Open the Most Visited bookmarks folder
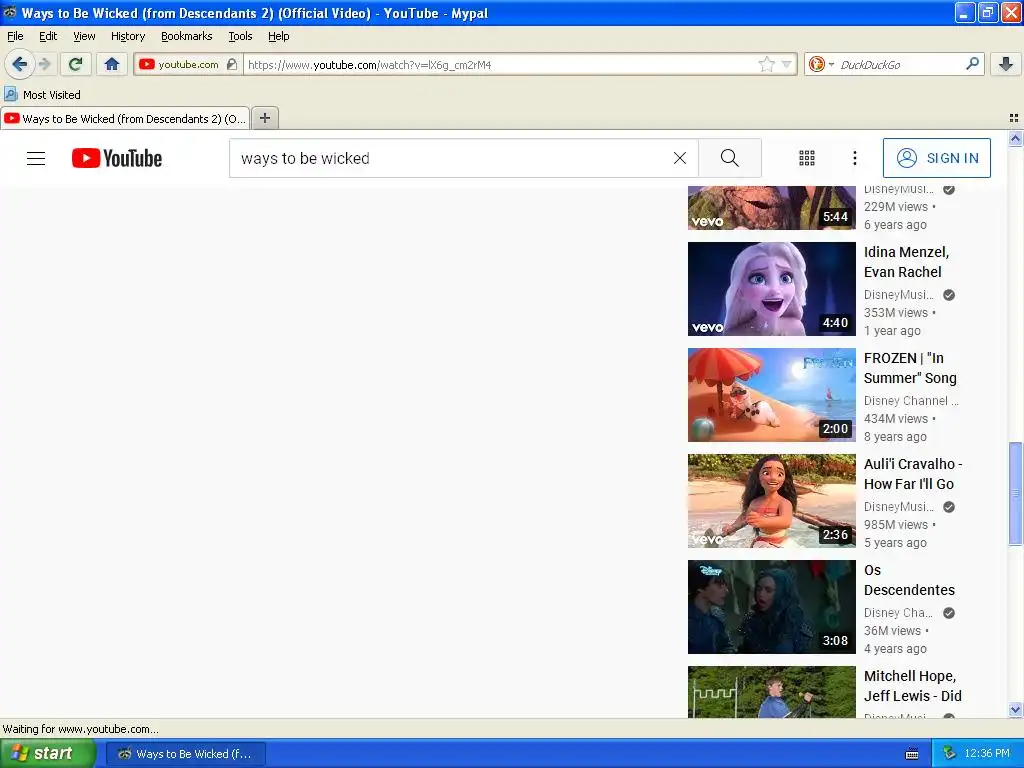 42,95
